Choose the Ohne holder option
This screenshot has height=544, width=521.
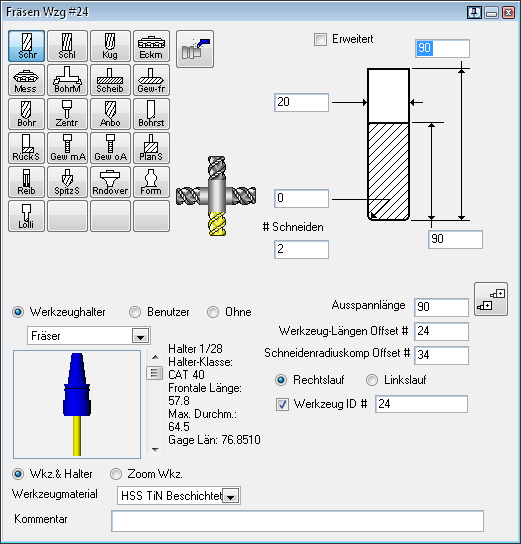[213, 312]
